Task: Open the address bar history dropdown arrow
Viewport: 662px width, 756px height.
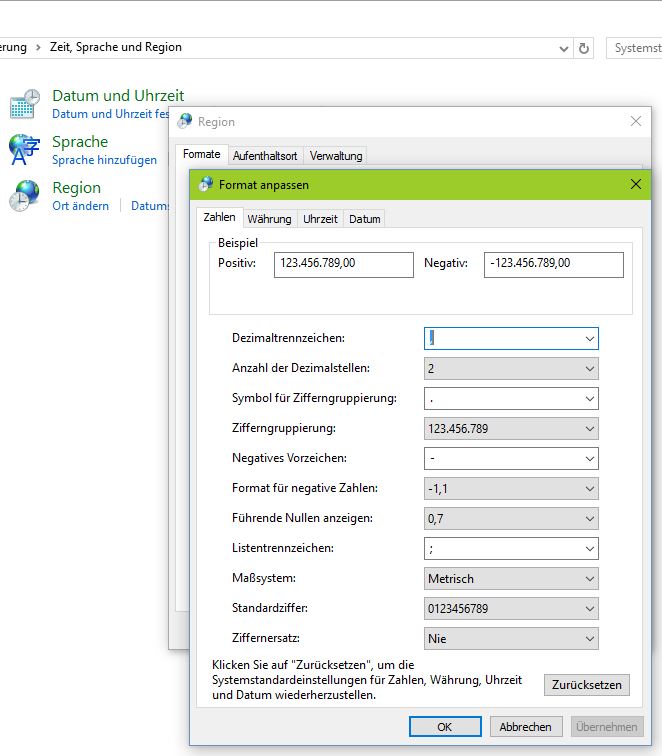Action: pos(564,48)
